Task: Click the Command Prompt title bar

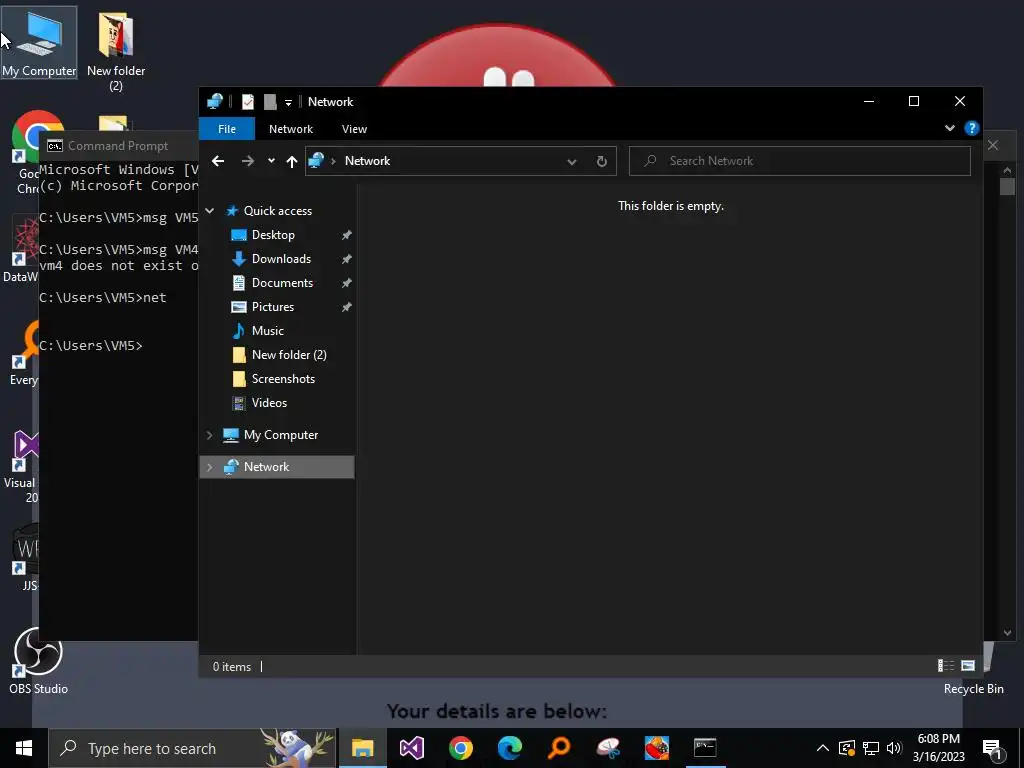Action: [119, 146]
